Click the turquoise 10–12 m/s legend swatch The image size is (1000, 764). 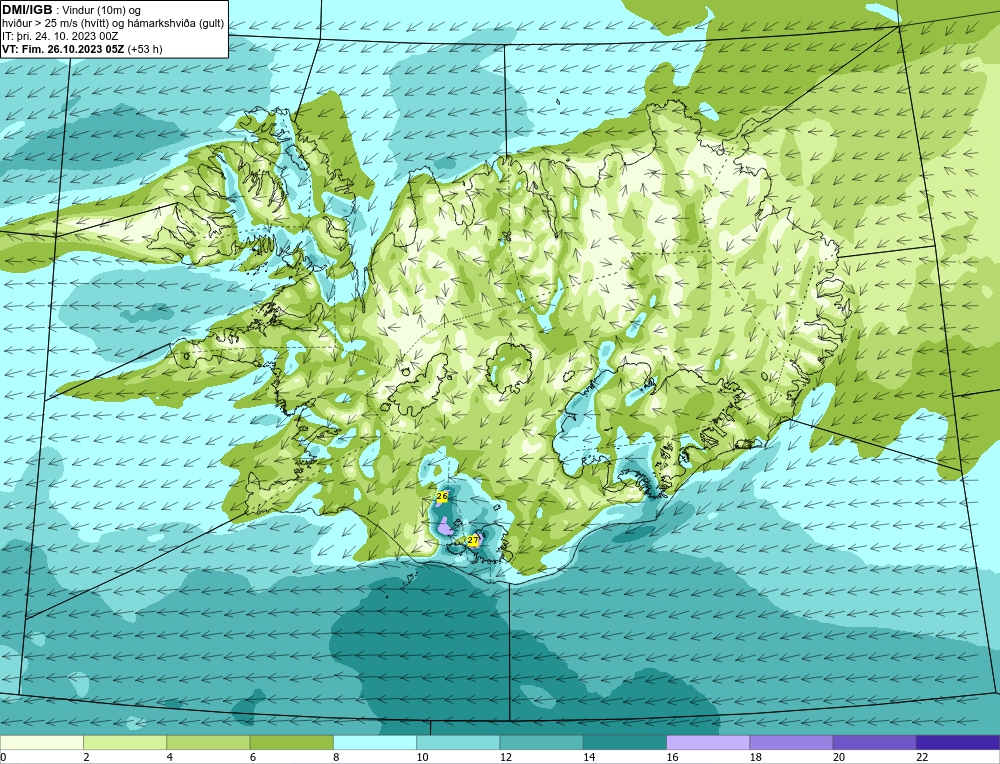pyautogui.click(x=458, y=742)
